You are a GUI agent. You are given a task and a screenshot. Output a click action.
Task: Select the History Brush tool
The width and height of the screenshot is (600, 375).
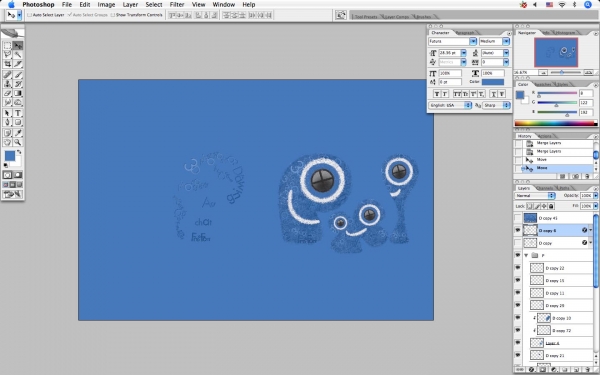point(18,84)
